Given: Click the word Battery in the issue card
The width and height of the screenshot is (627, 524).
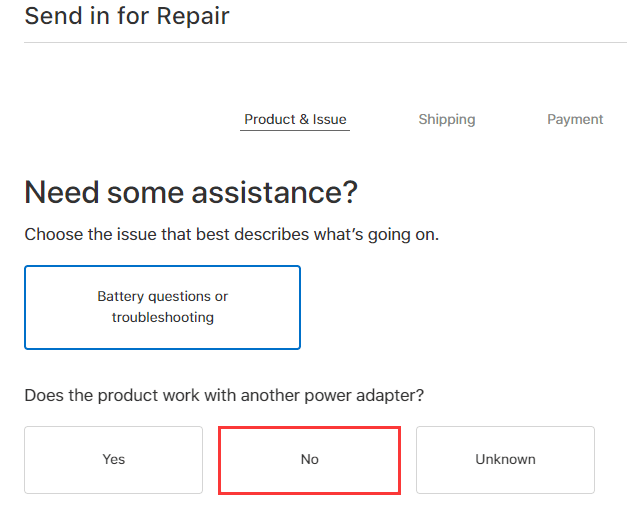Looking at the screenshot, I should [x=121, y=297].
